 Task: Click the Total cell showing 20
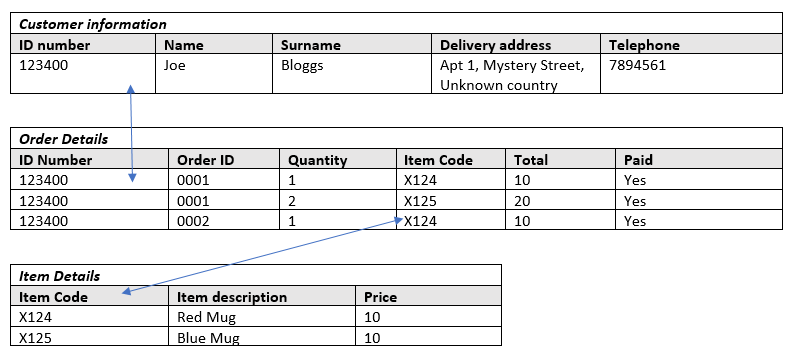pos(560,200)
